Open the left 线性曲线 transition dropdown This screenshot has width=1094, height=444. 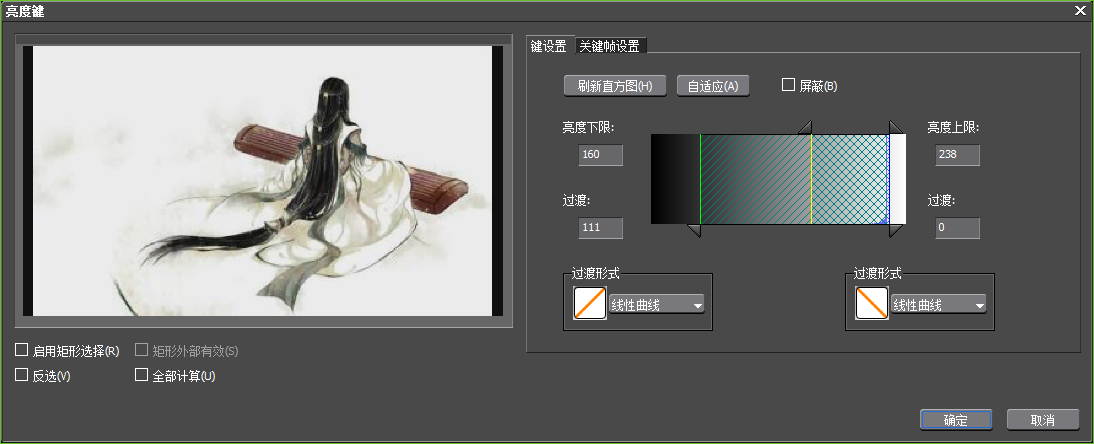point(656,305)
